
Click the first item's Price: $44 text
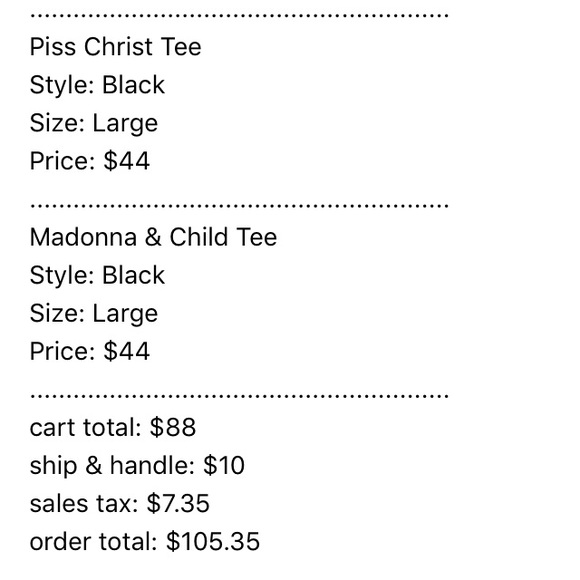click(x=90, y=161)
